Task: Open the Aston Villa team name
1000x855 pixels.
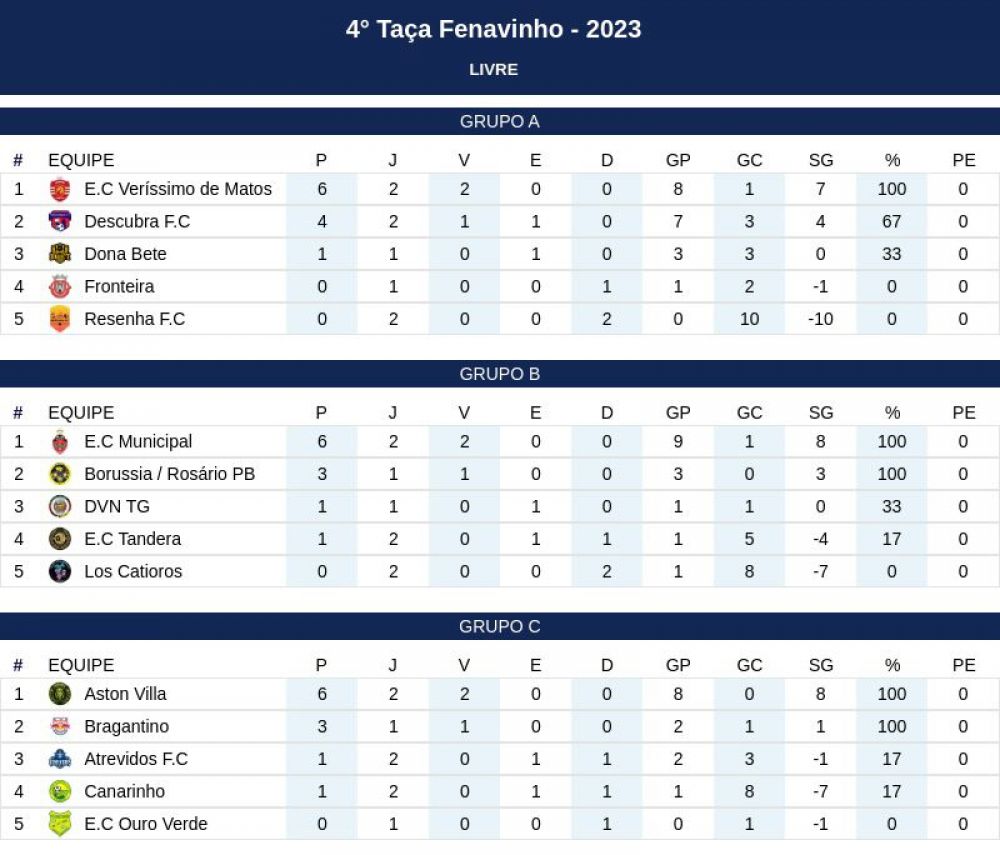Action: (x=125, y=694)
